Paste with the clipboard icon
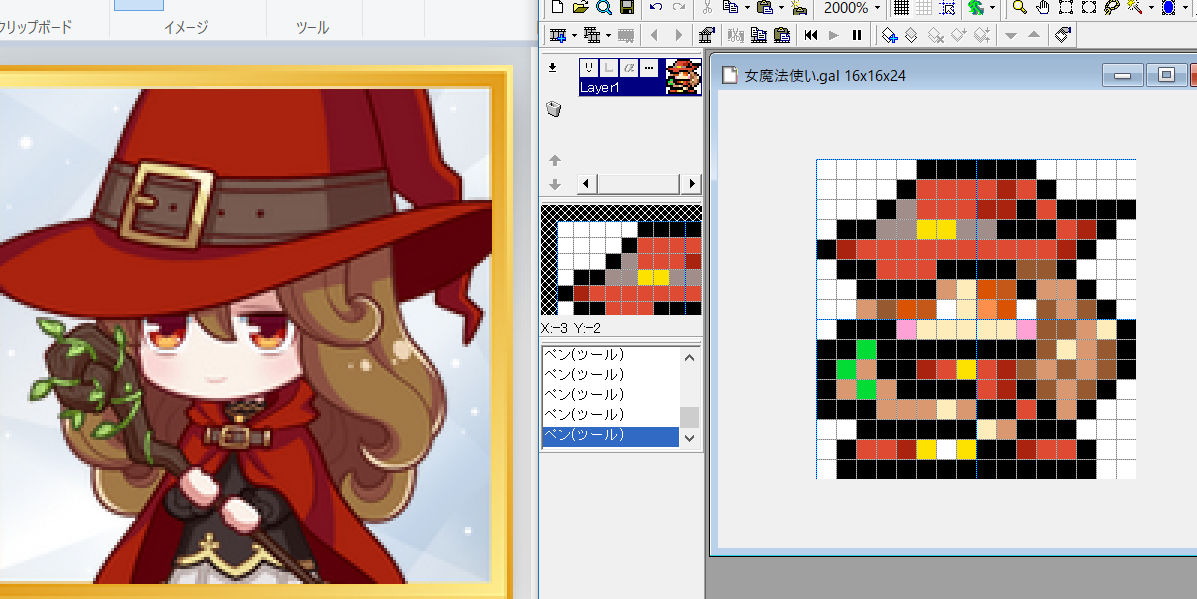This screenshot has width=1197, height=599. pyautogui.click(x=764, y=8)
